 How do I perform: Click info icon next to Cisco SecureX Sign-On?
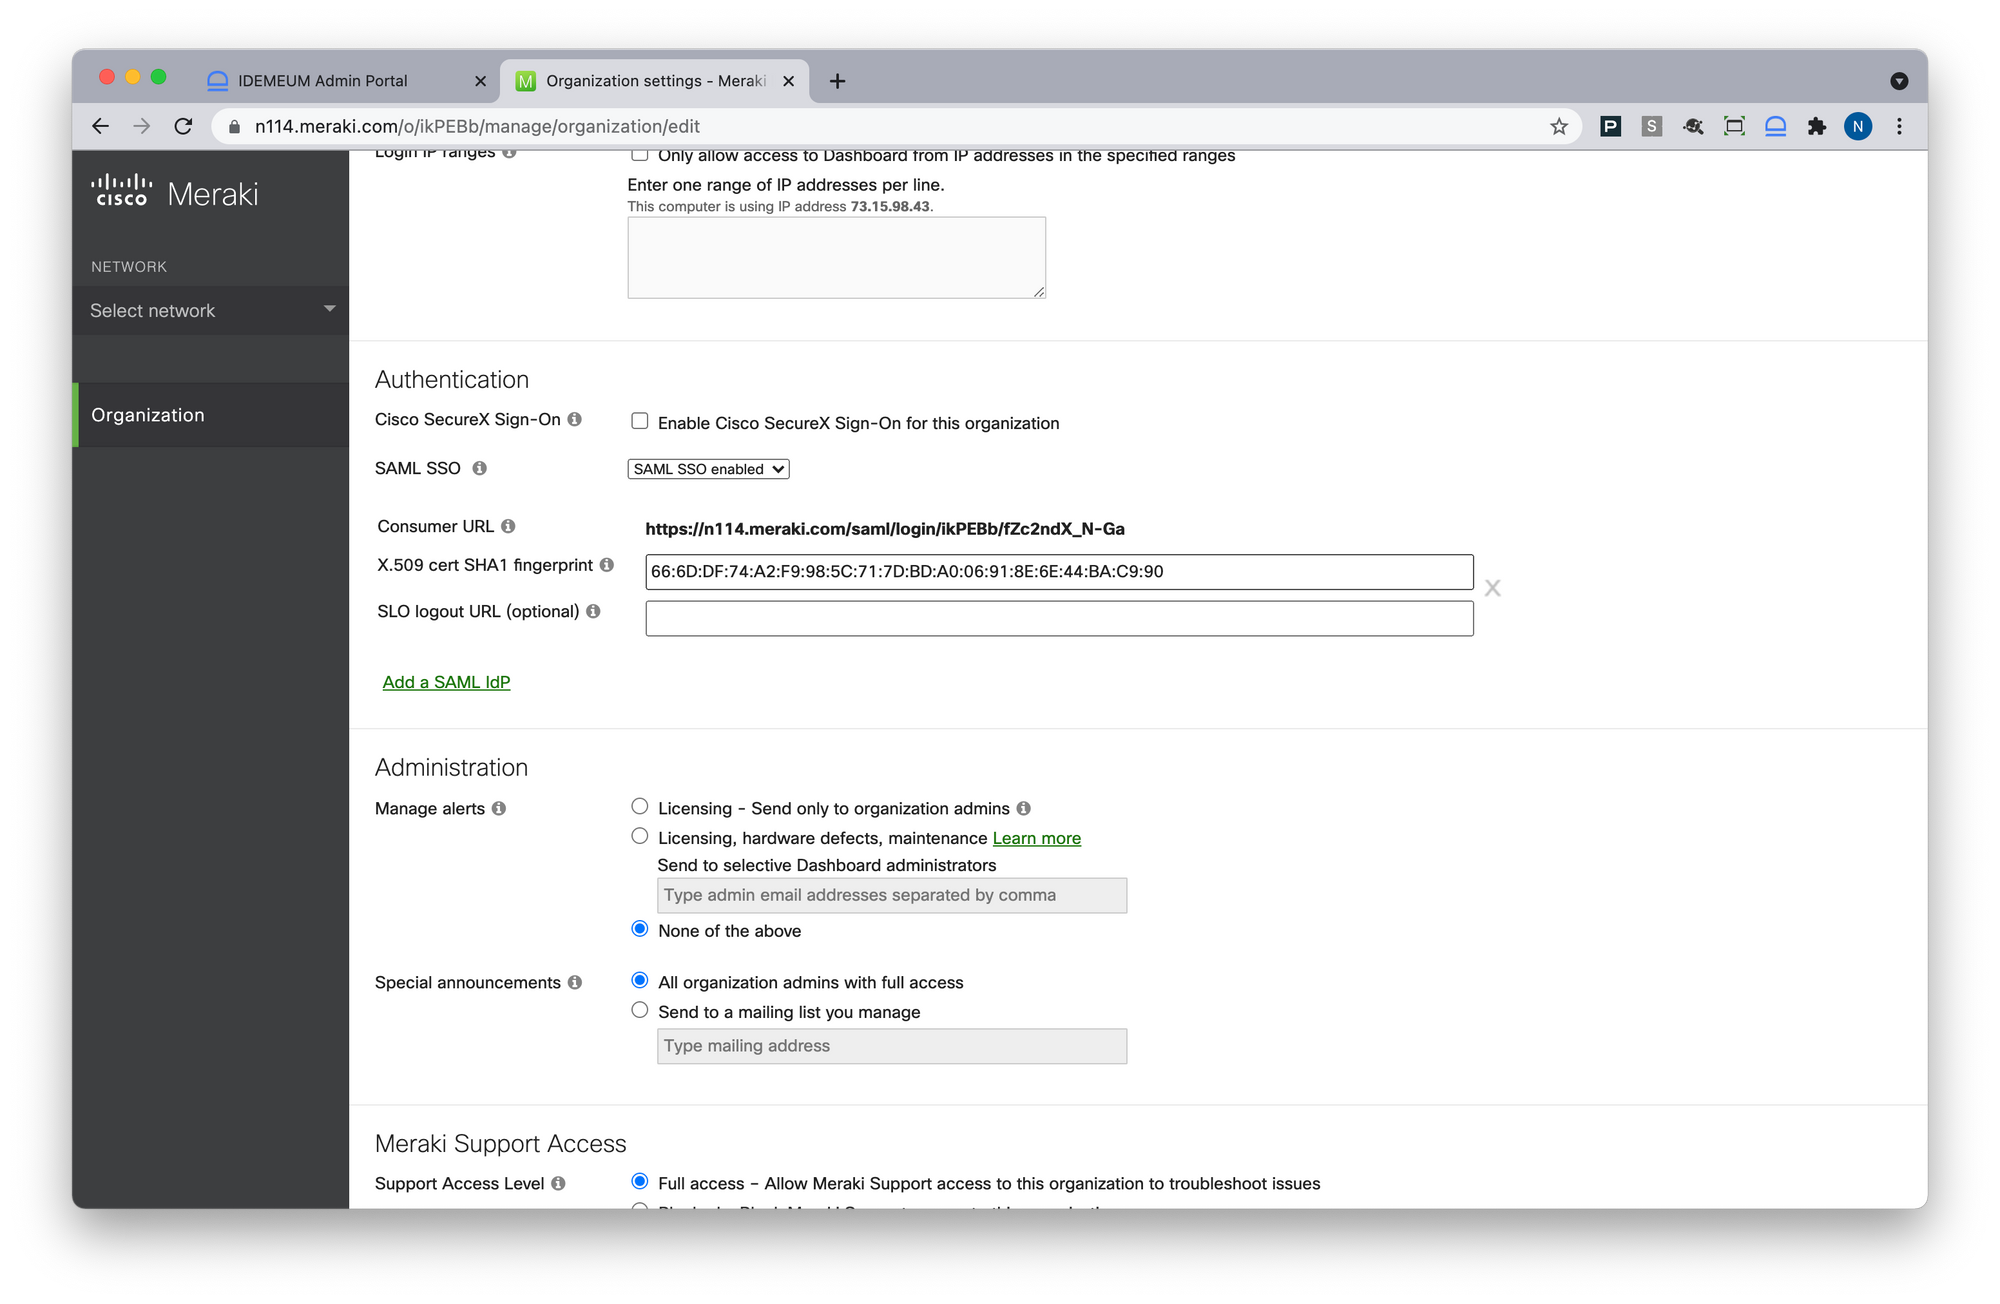tap(574, 419)
